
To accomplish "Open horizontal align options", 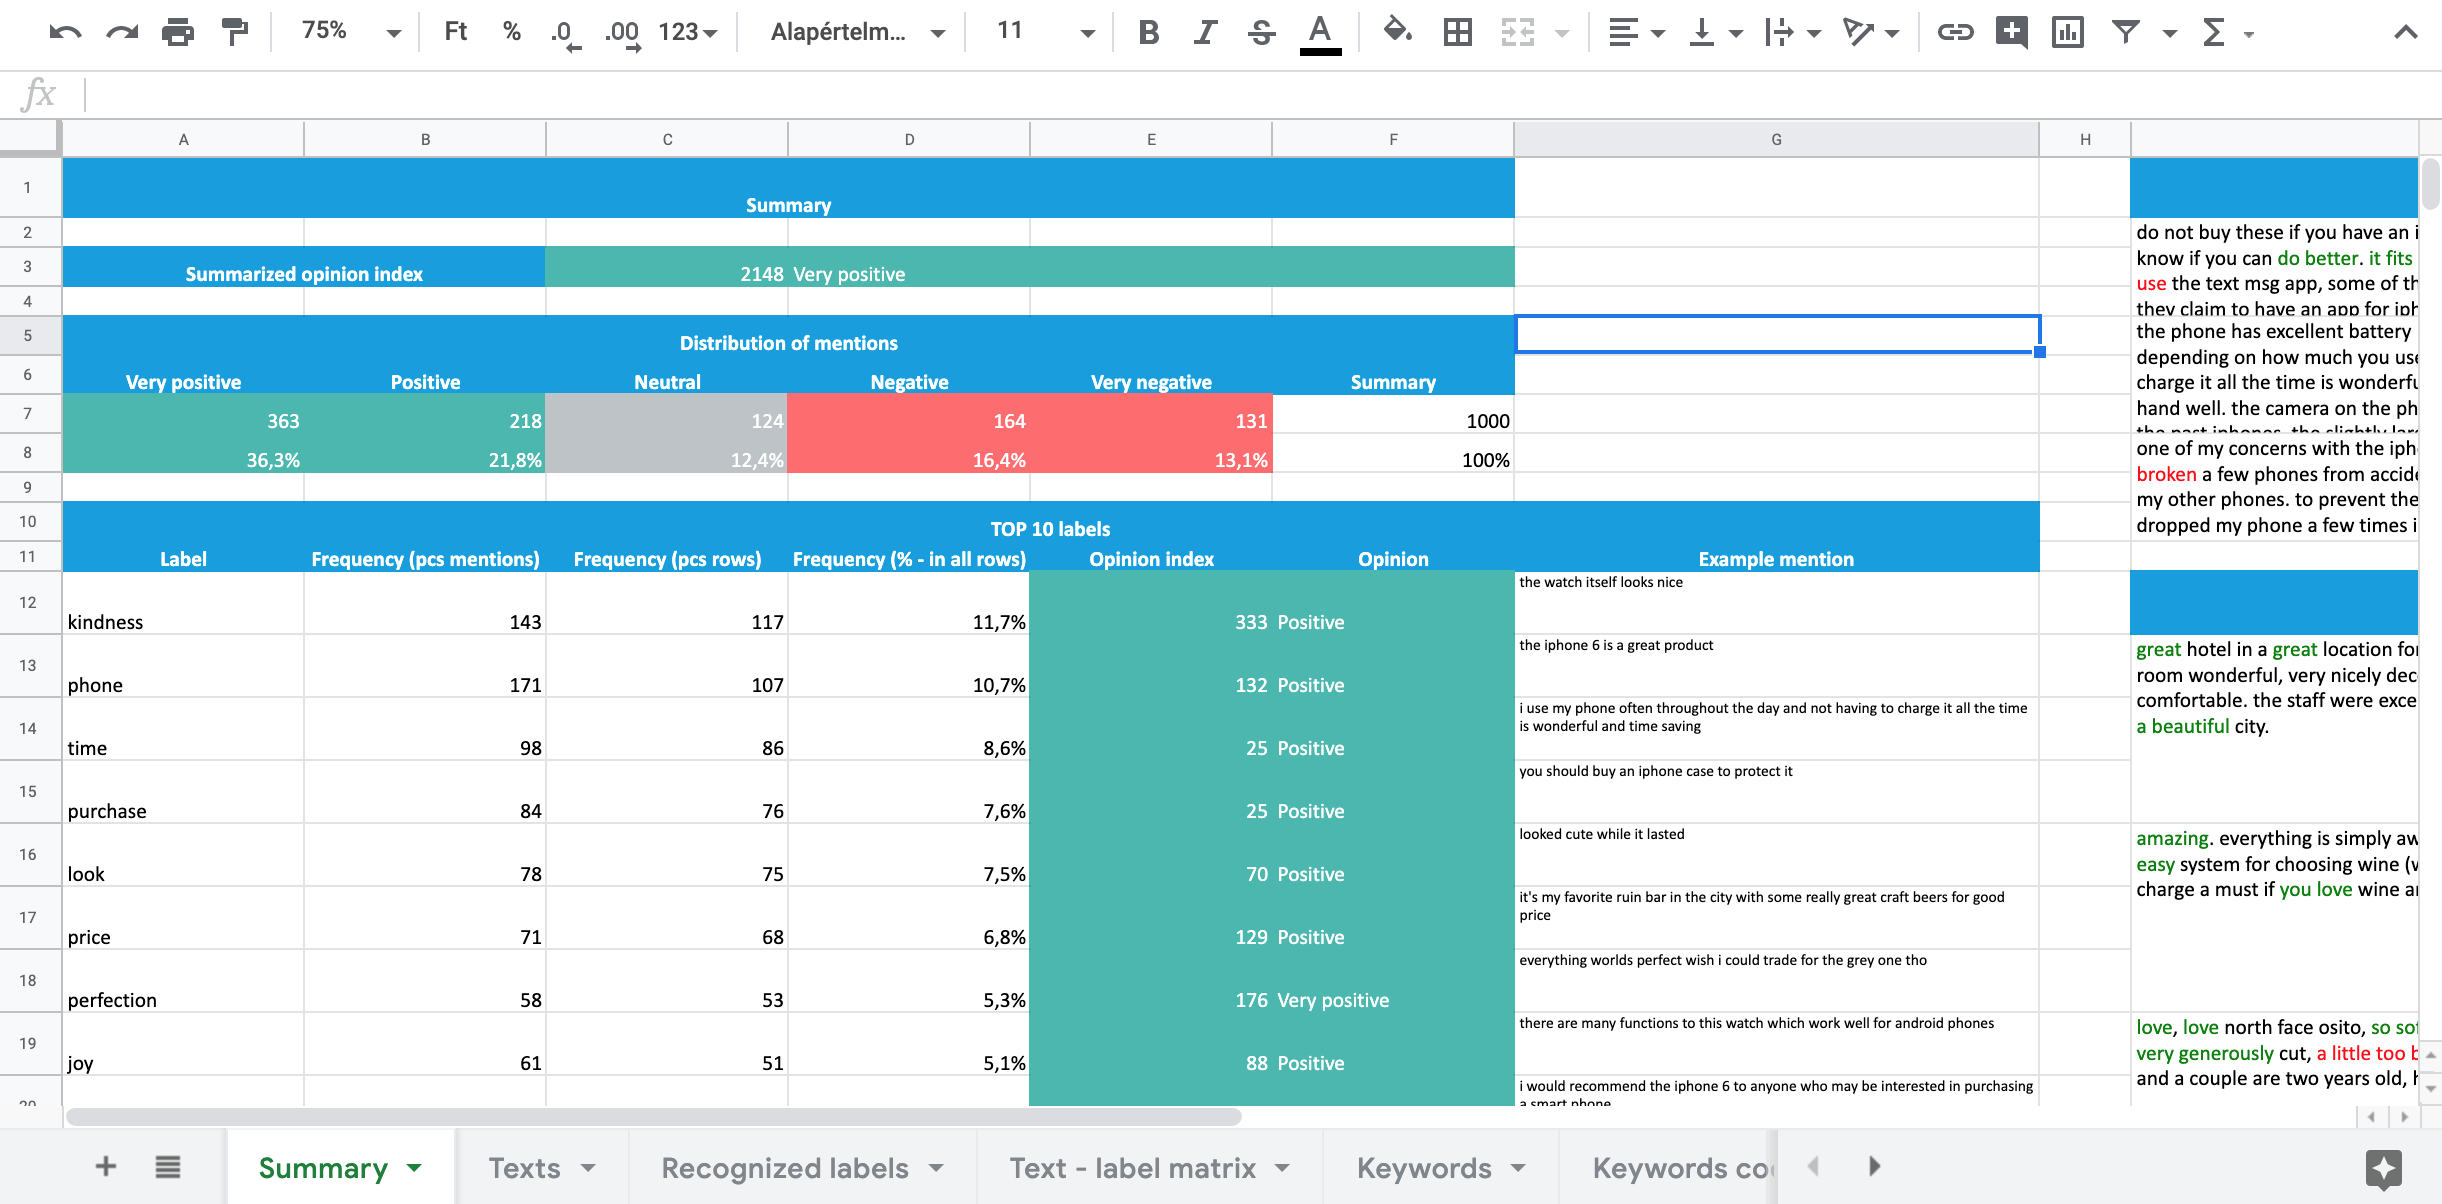I will pyautogui.click(x=1636, y=33).
